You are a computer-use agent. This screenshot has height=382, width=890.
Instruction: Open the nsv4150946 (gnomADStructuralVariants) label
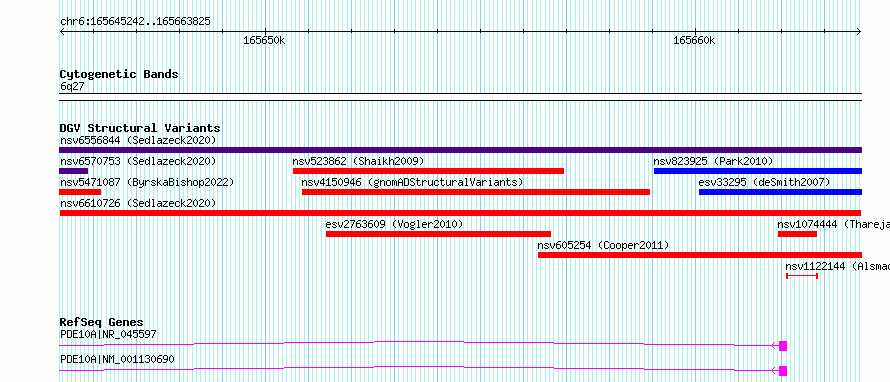pos(412,182)
